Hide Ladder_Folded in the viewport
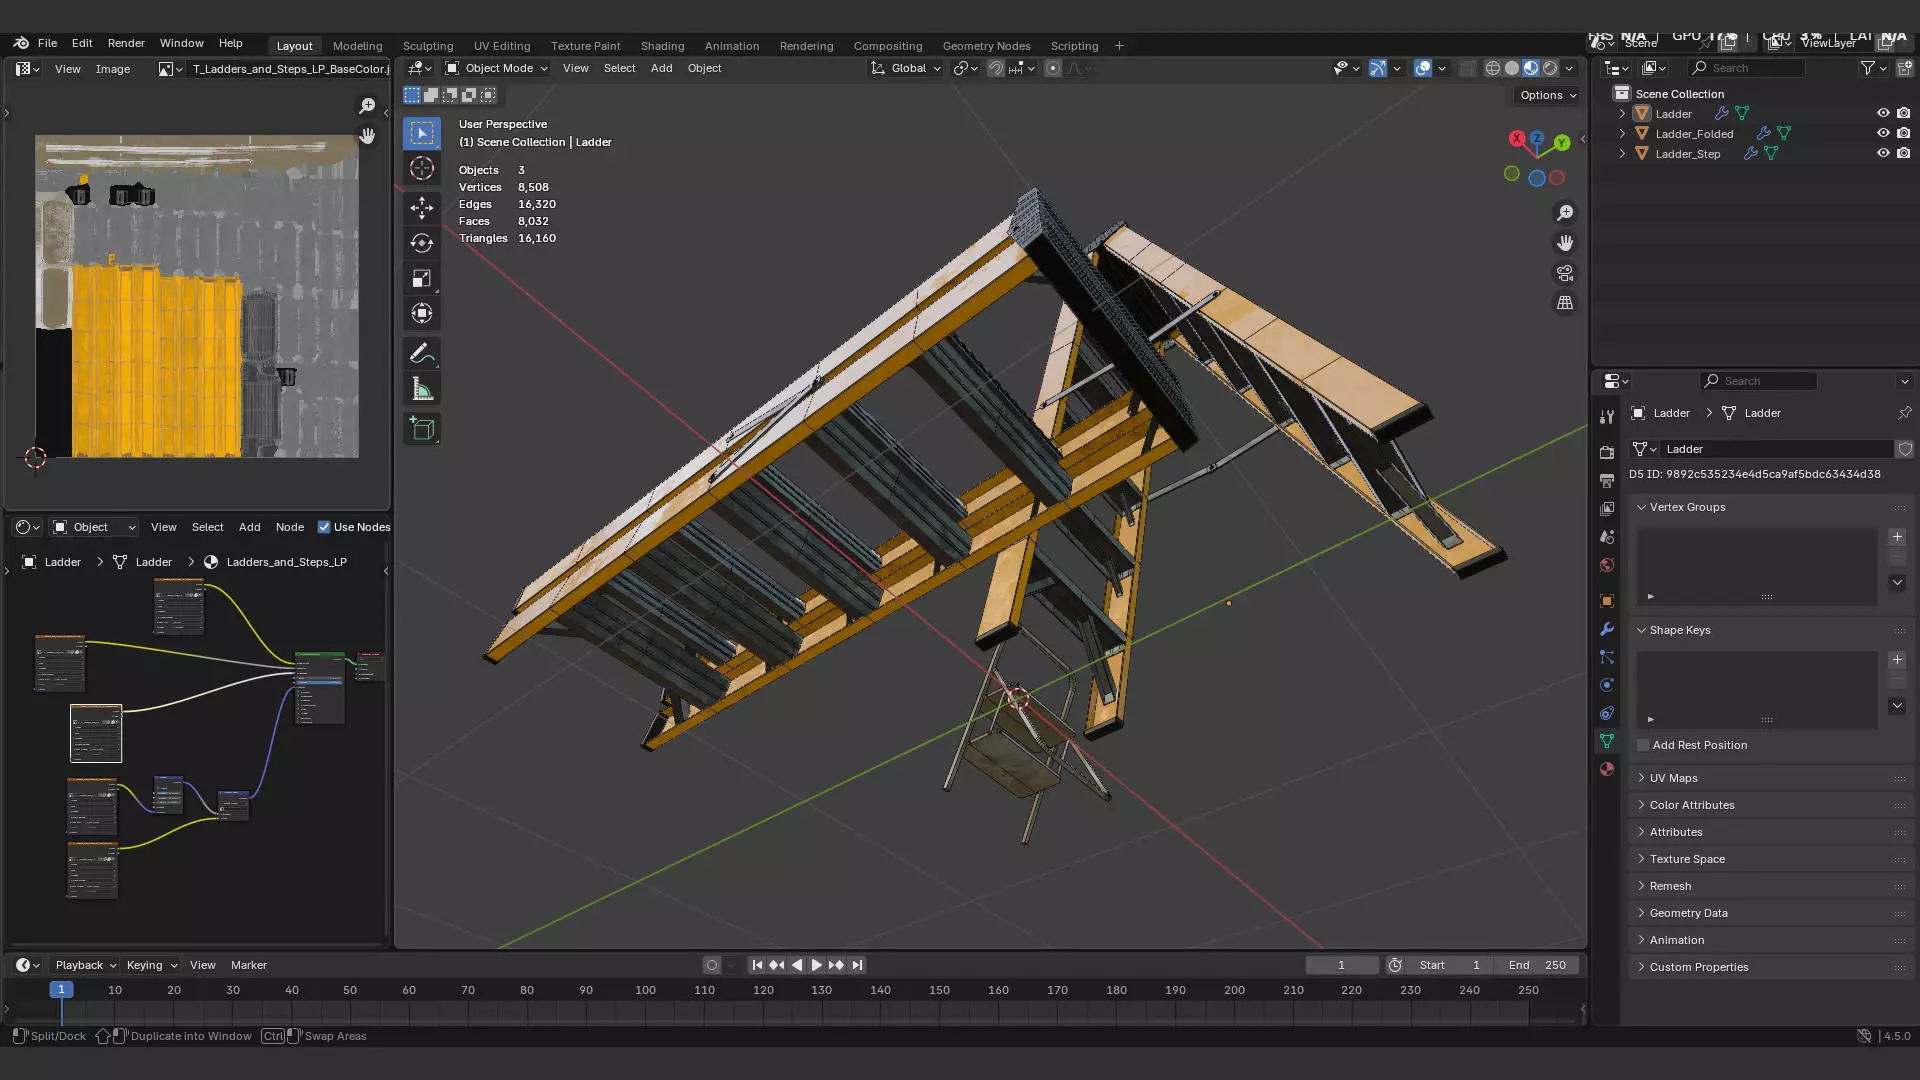The image size is (1920, 1080). [1883, 133]
